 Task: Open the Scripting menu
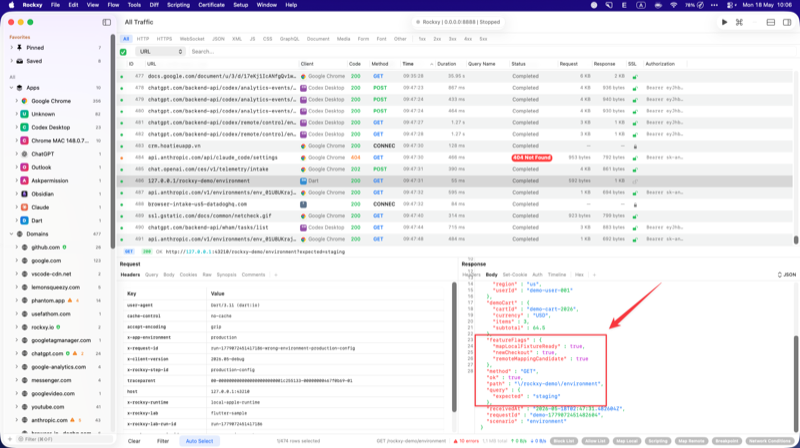[178, 5]
